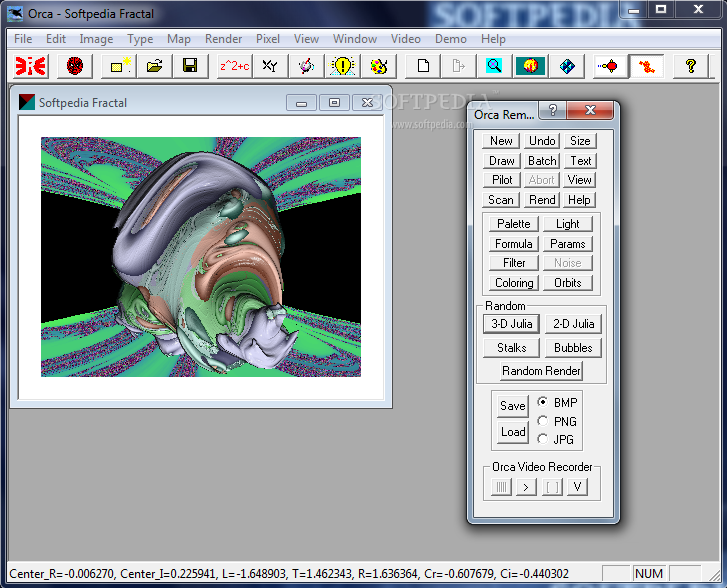Click the video recorder V button
Viewport: 727px width, 588px height.
pos(577,487)
